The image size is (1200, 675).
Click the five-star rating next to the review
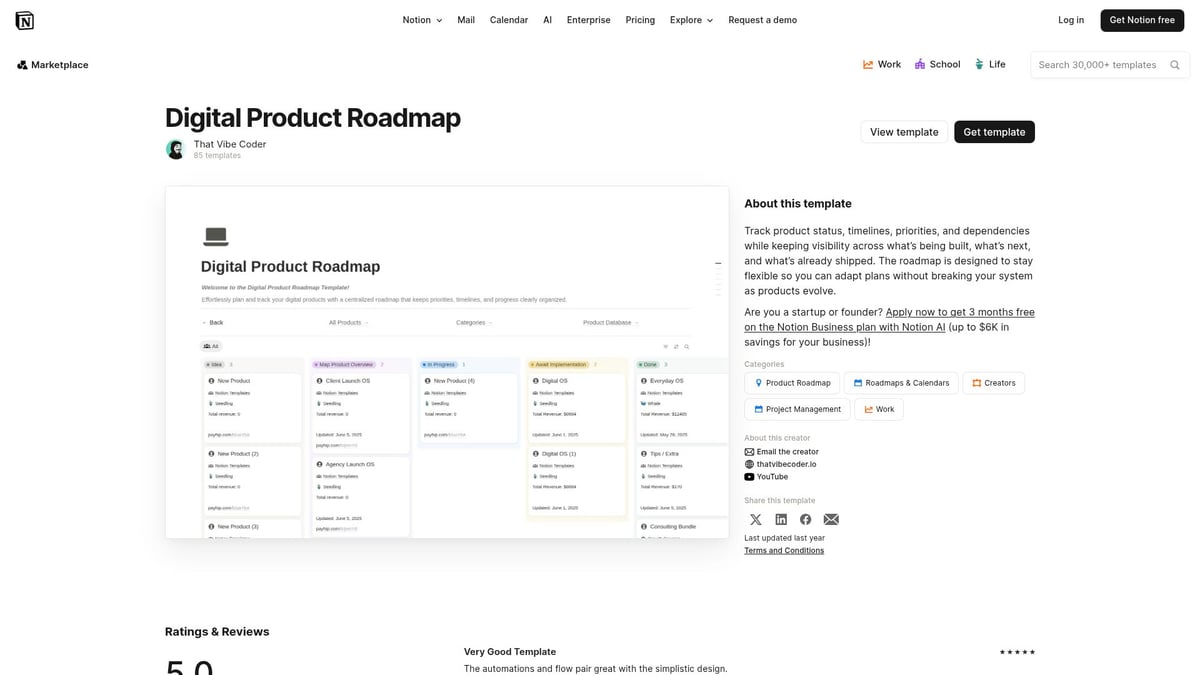(1017, 651)
